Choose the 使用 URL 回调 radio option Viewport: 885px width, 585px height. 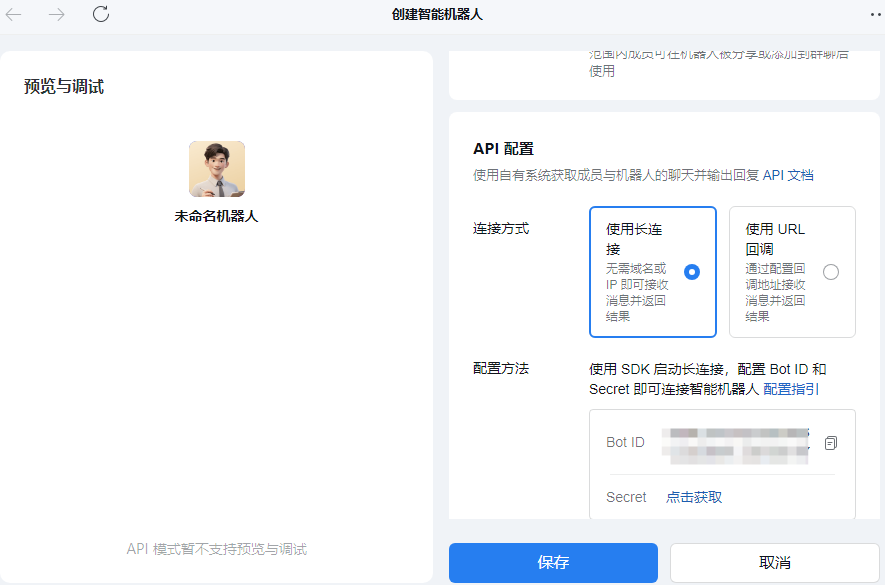(x=830, y=272)
